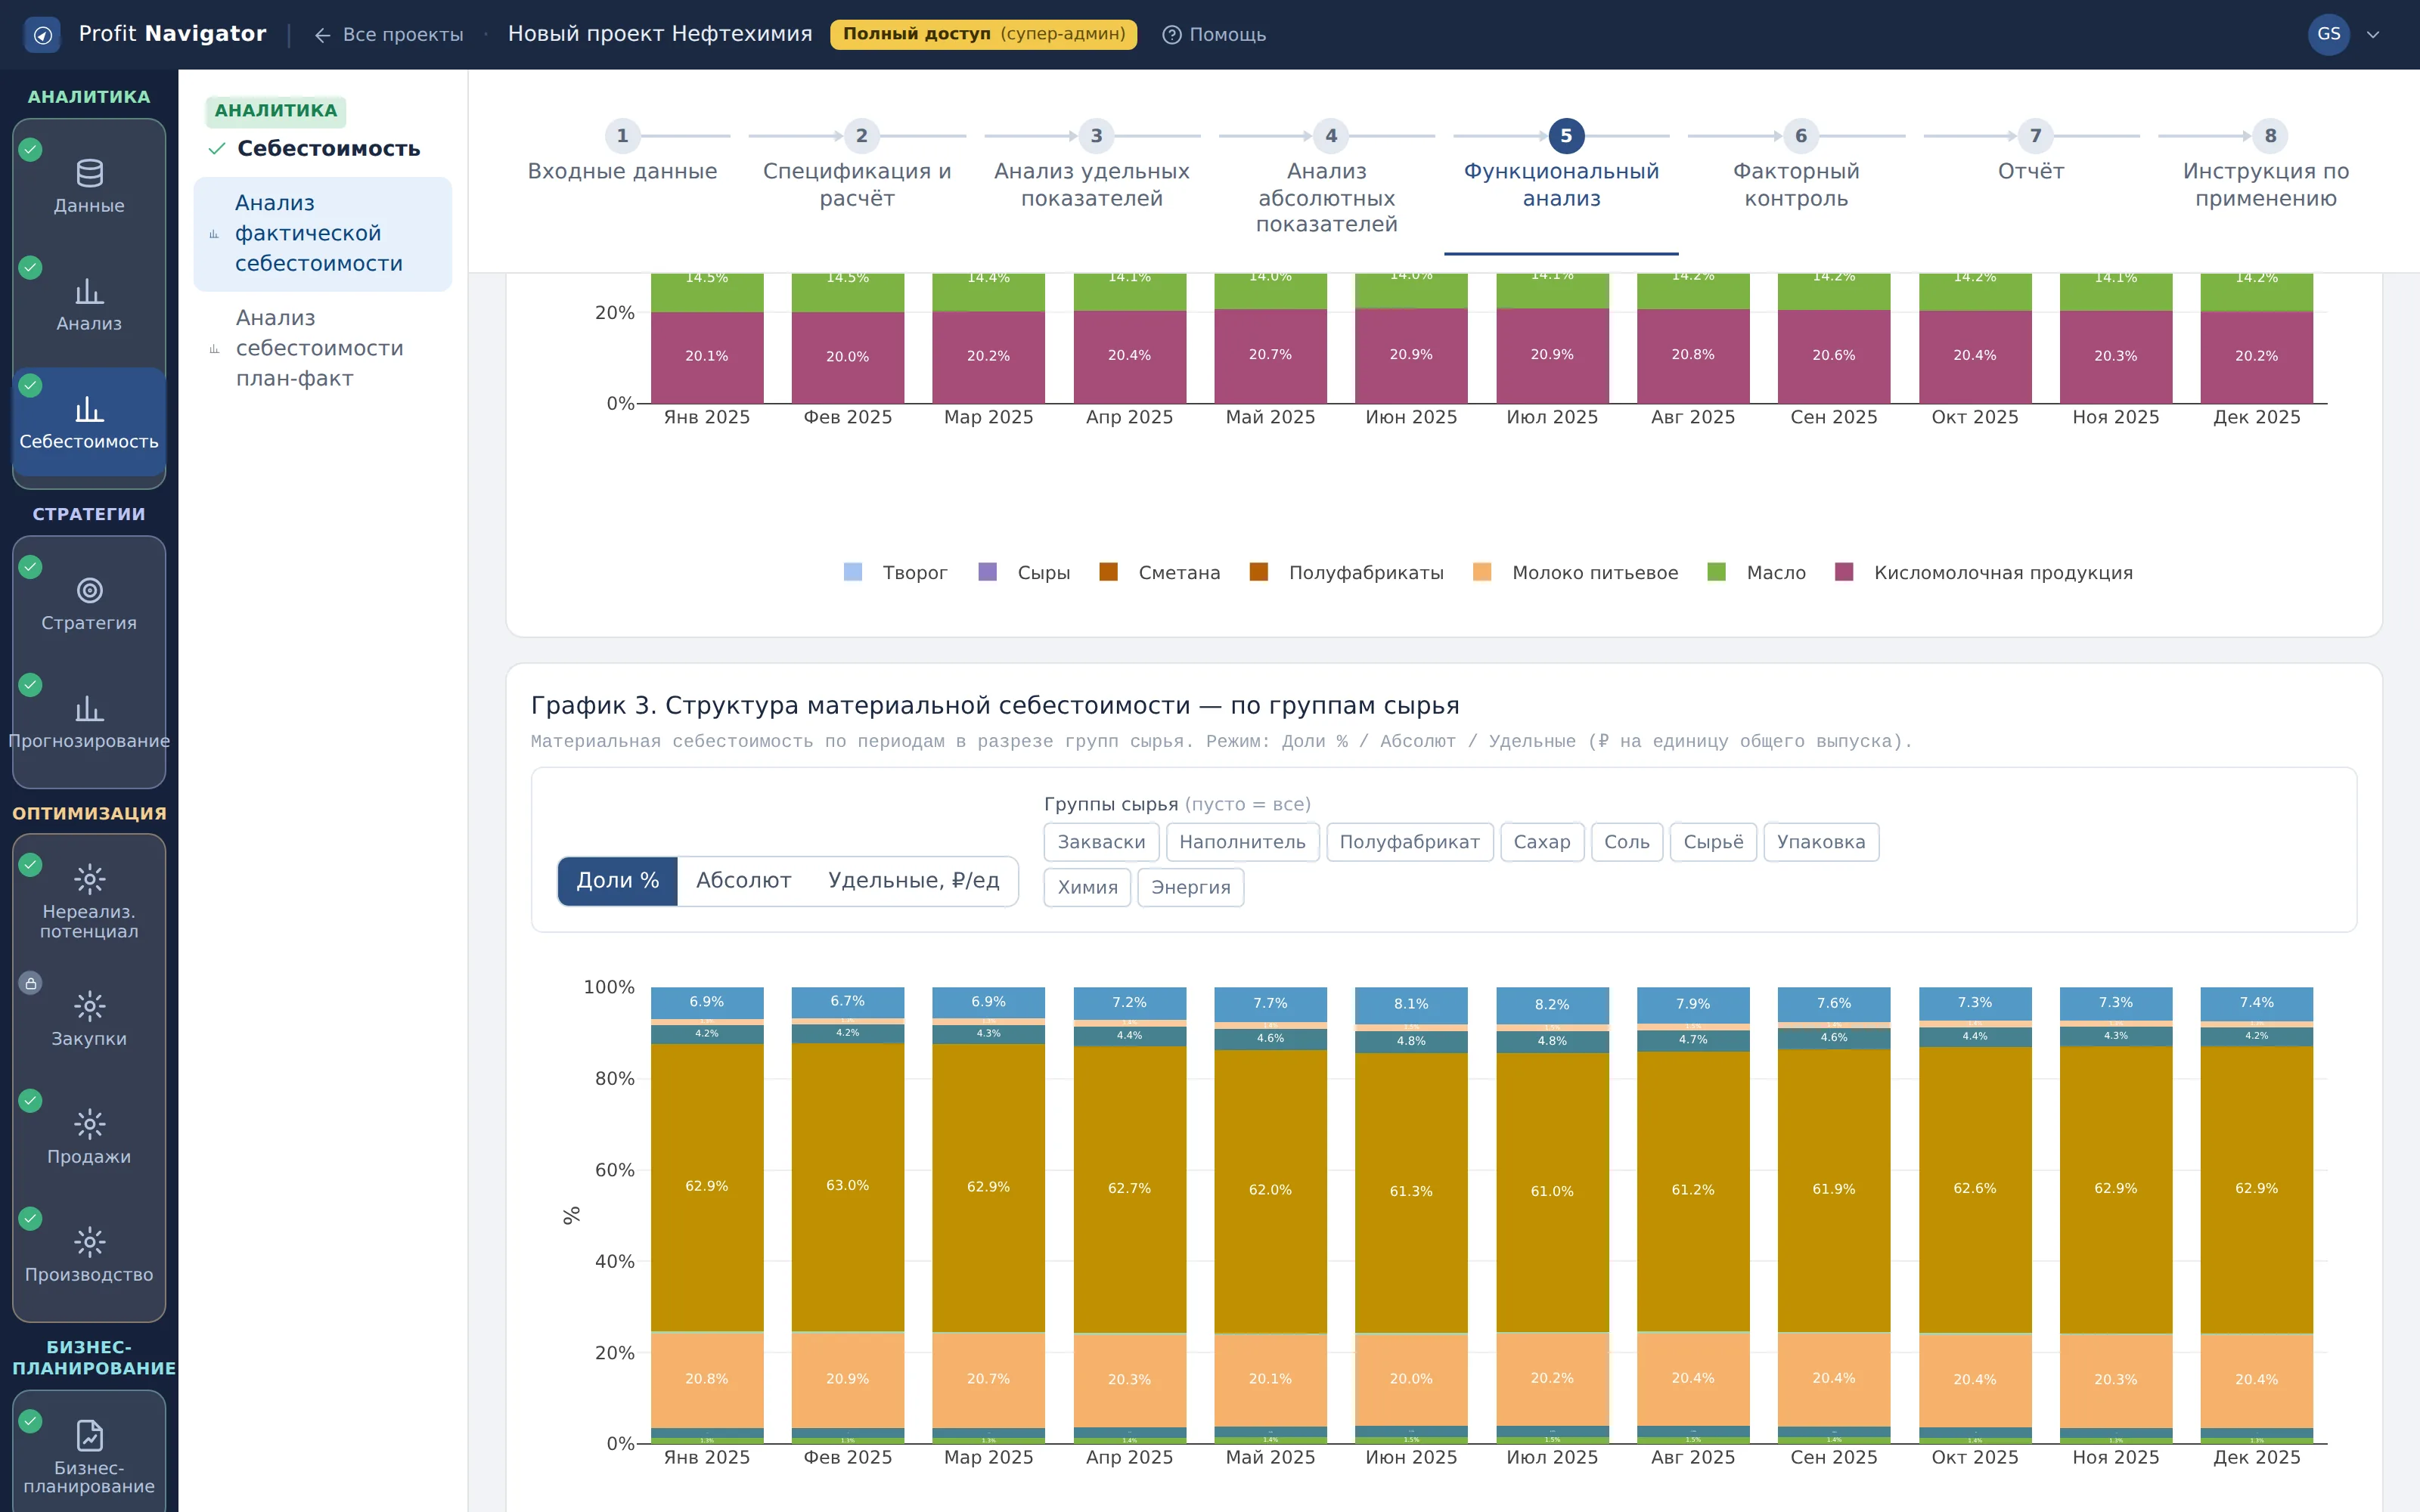Open the Производство gear icon
Screen dimensions: 2420x1512
[89, 1242]
